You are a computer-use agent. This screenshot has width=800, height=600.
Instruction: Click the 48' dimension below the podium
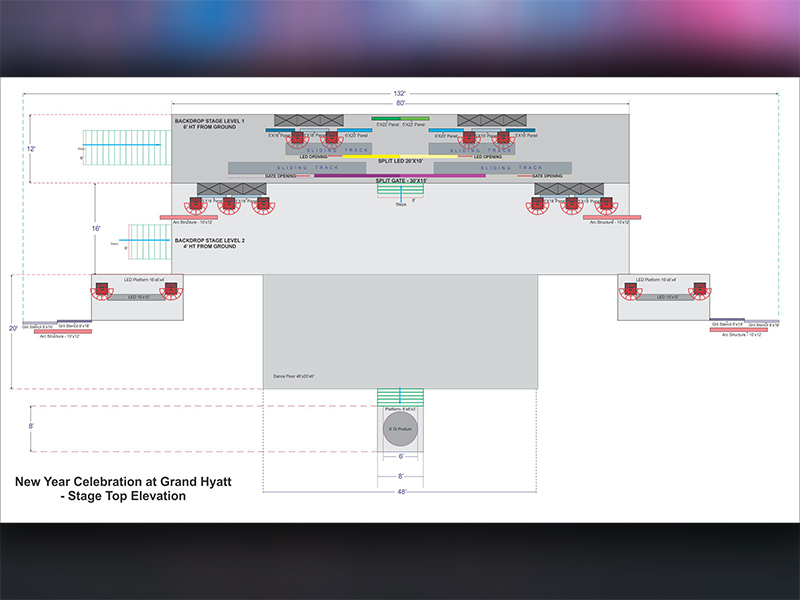[400, 492]
